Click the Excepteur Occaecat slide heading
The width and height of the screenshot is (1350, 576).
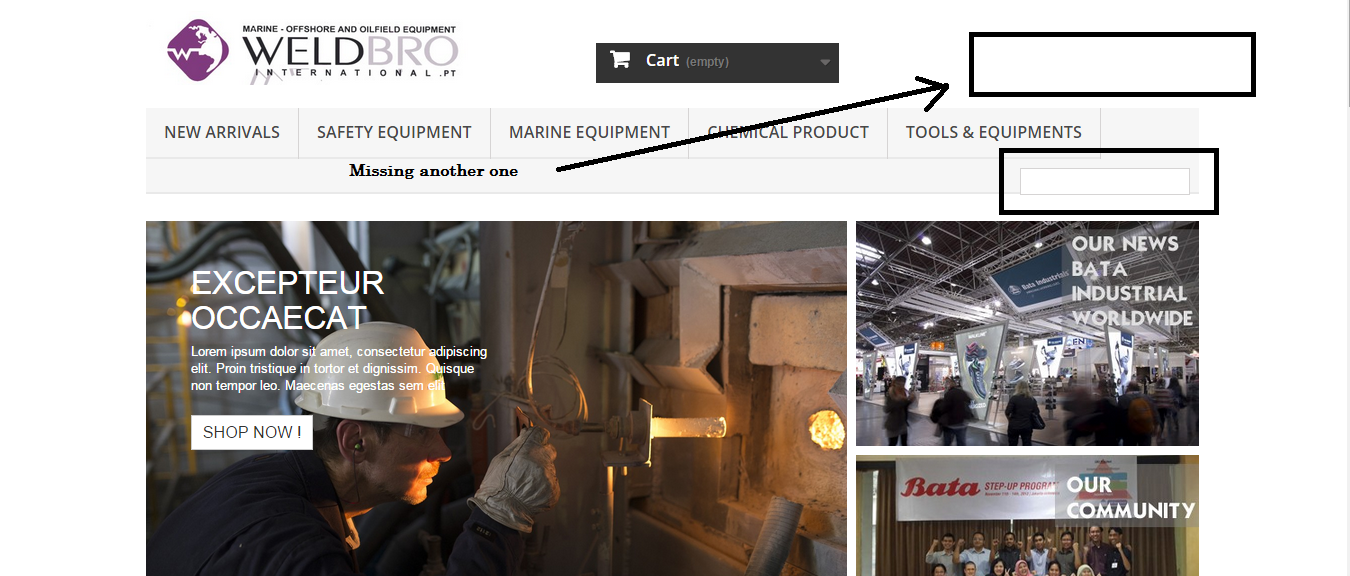(288, 300)
